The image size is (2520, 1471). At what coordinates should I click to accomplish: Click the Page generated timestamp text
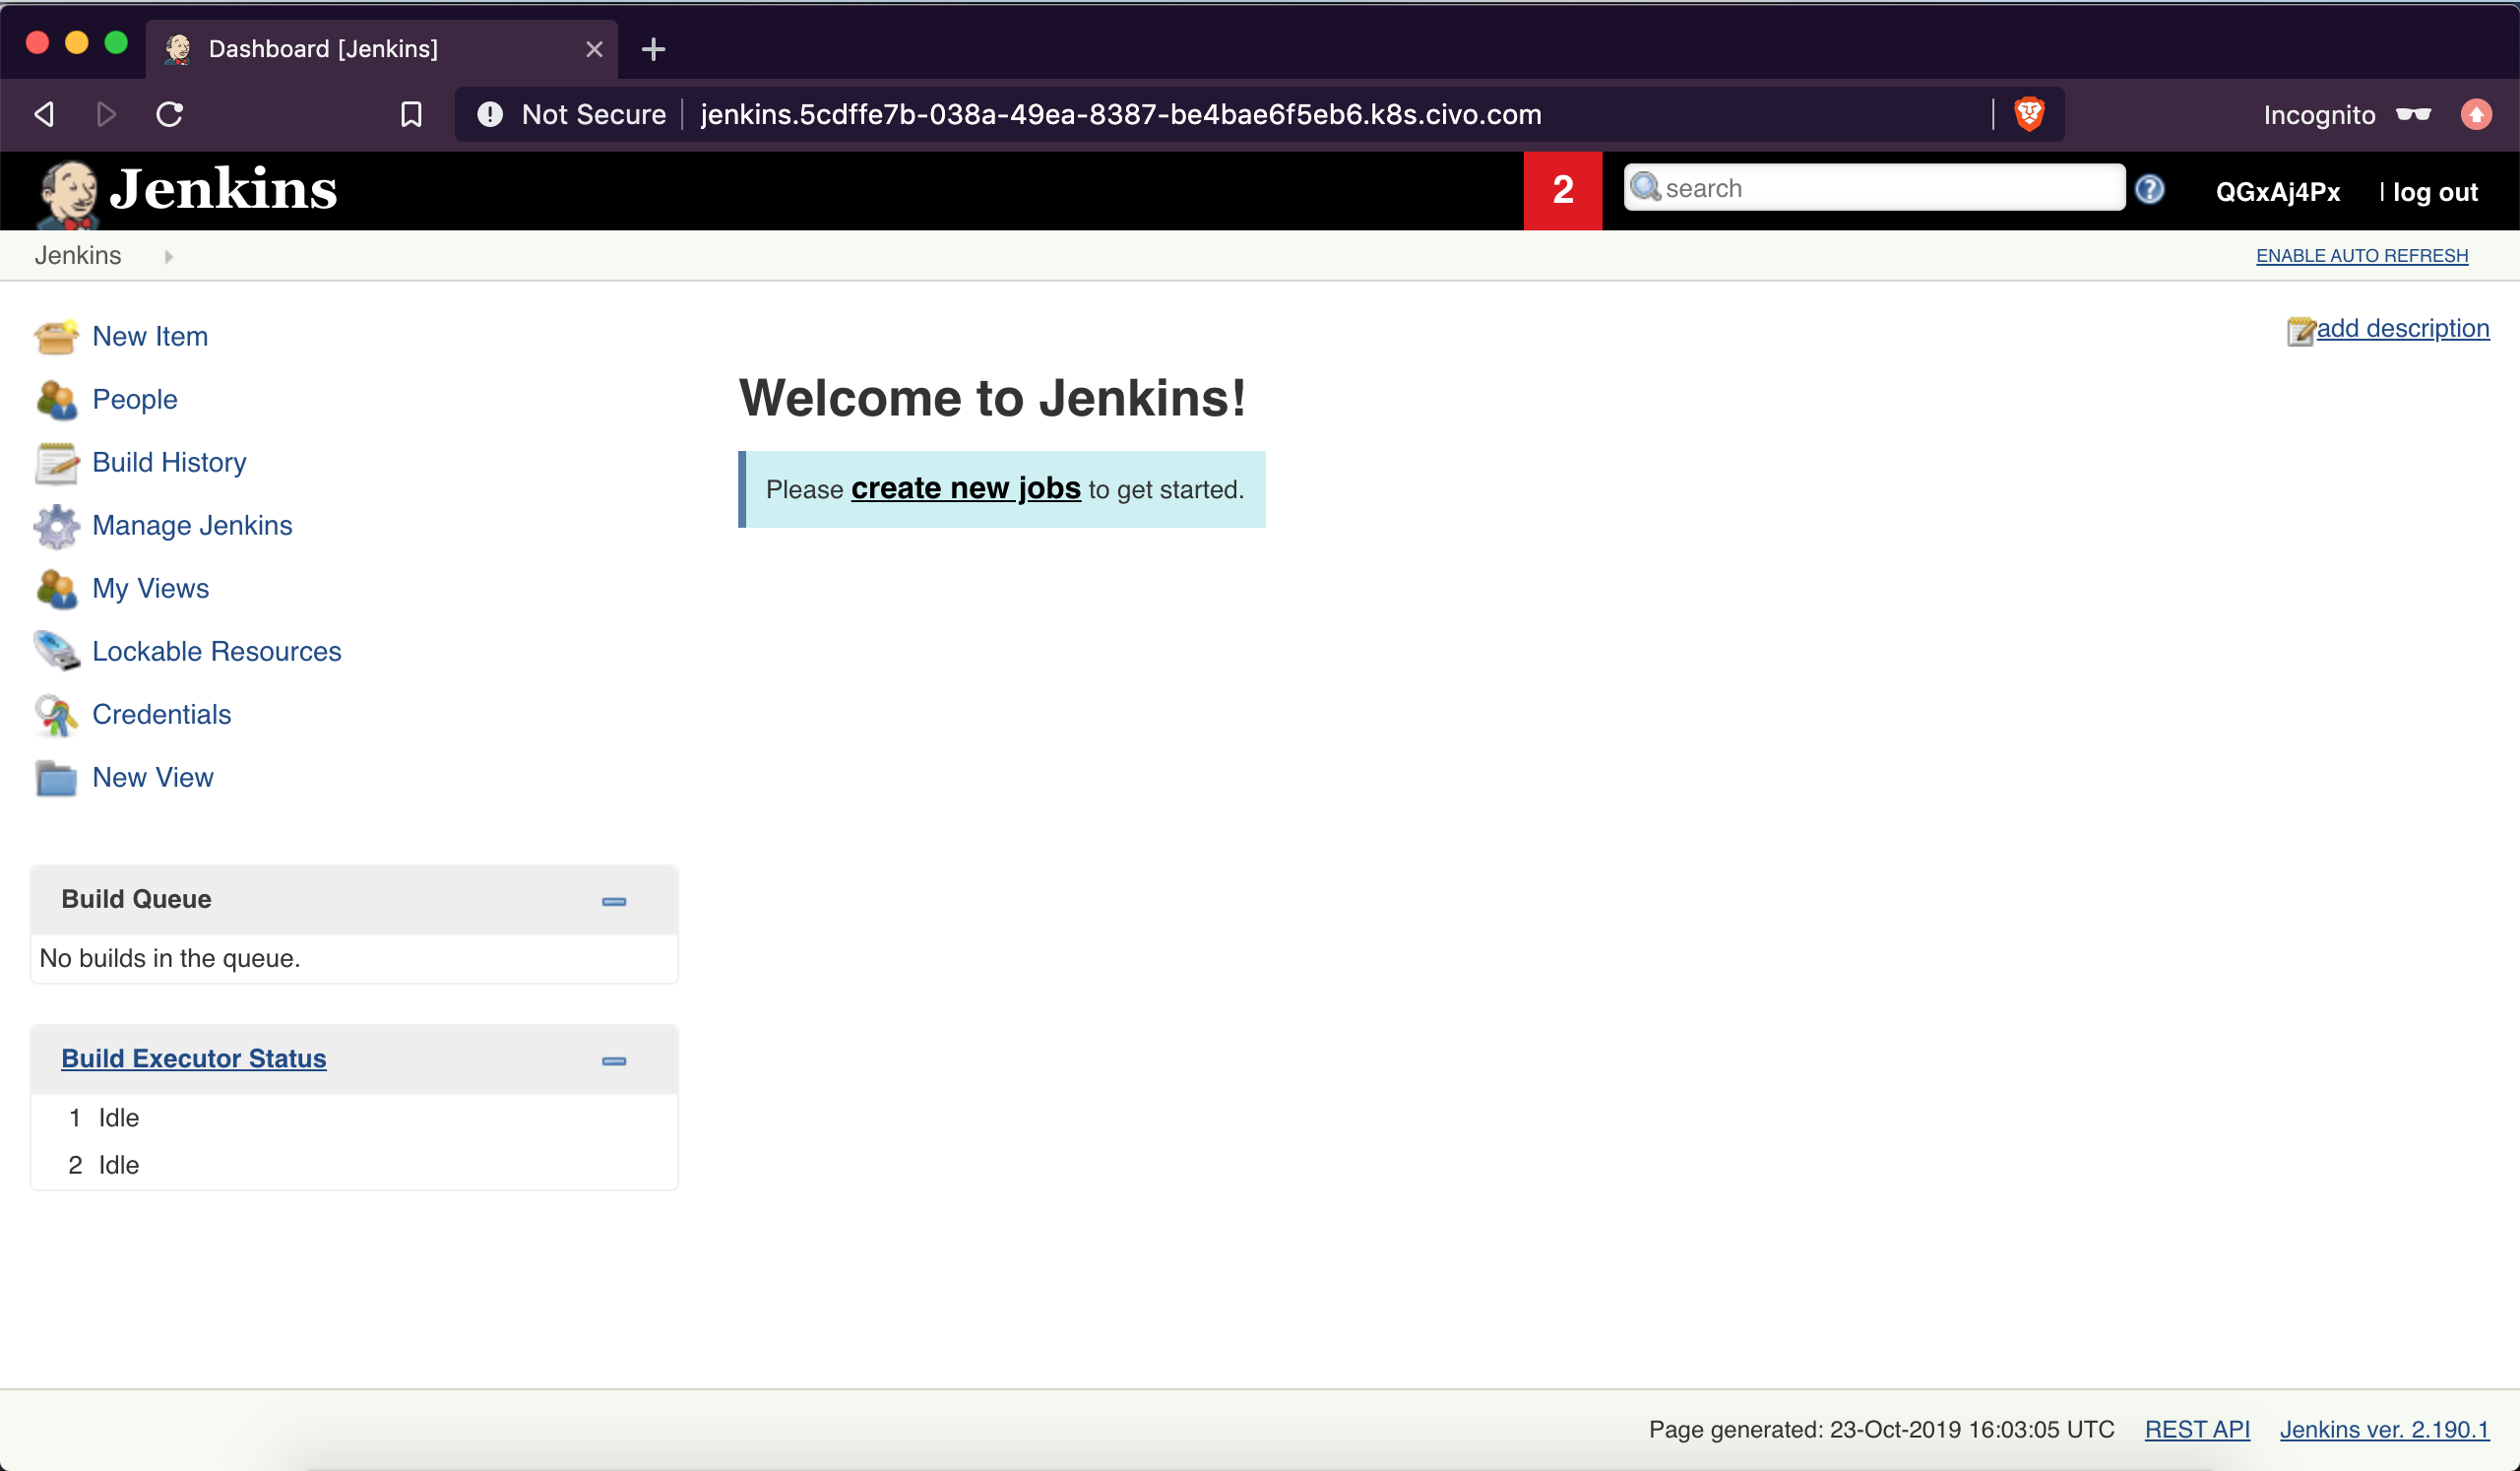click(1881, 1429)
